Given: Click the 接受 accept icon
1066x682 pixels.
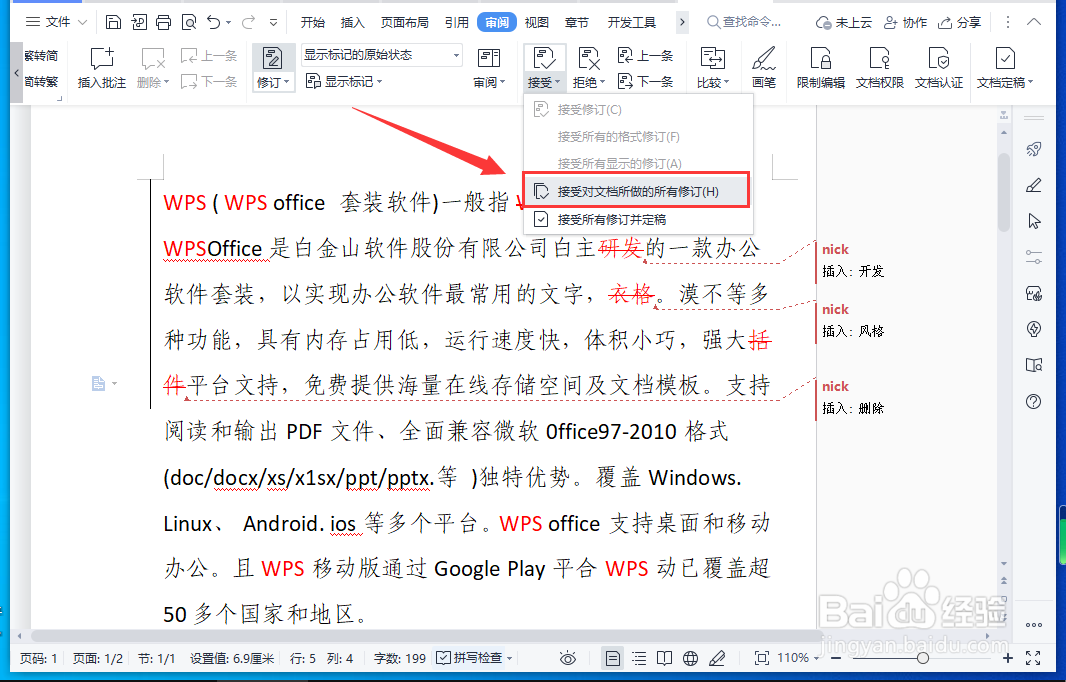Looking at the screenshot, I should click(544, 58).
